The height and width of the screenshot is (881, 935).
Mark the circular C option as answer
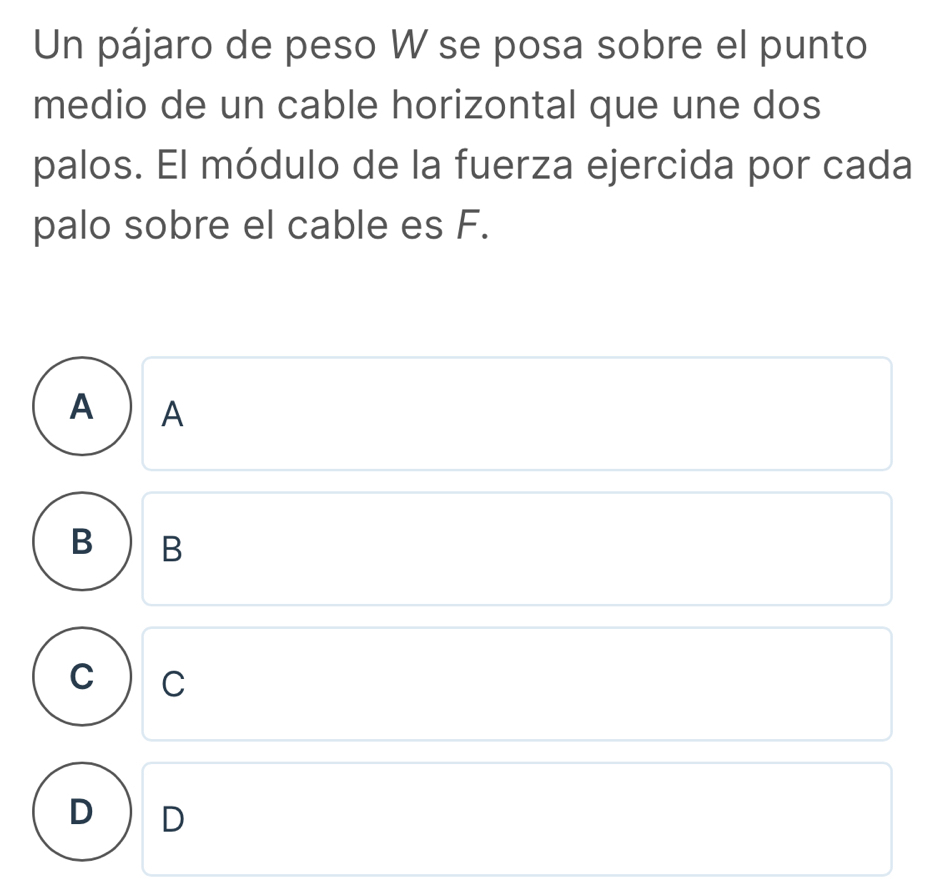pos(82,676)
